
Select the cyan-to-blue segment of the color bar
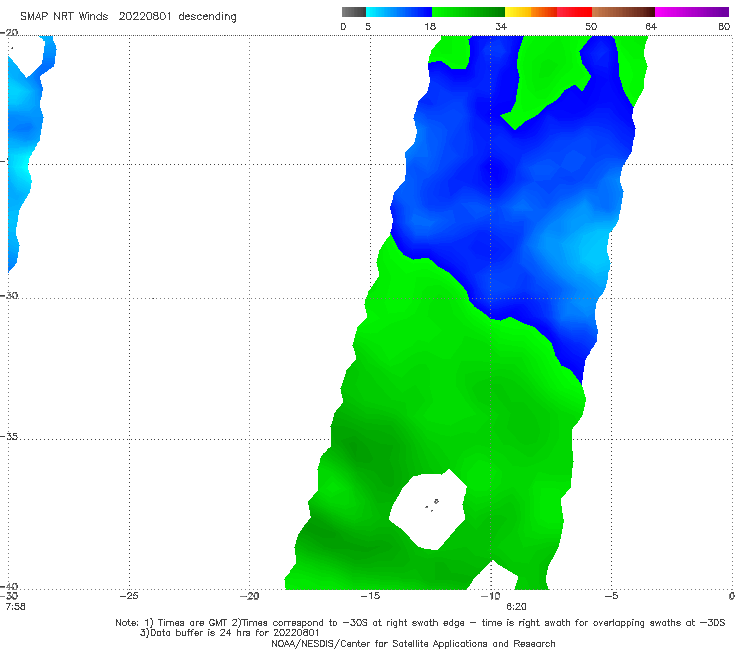[399, 12]
